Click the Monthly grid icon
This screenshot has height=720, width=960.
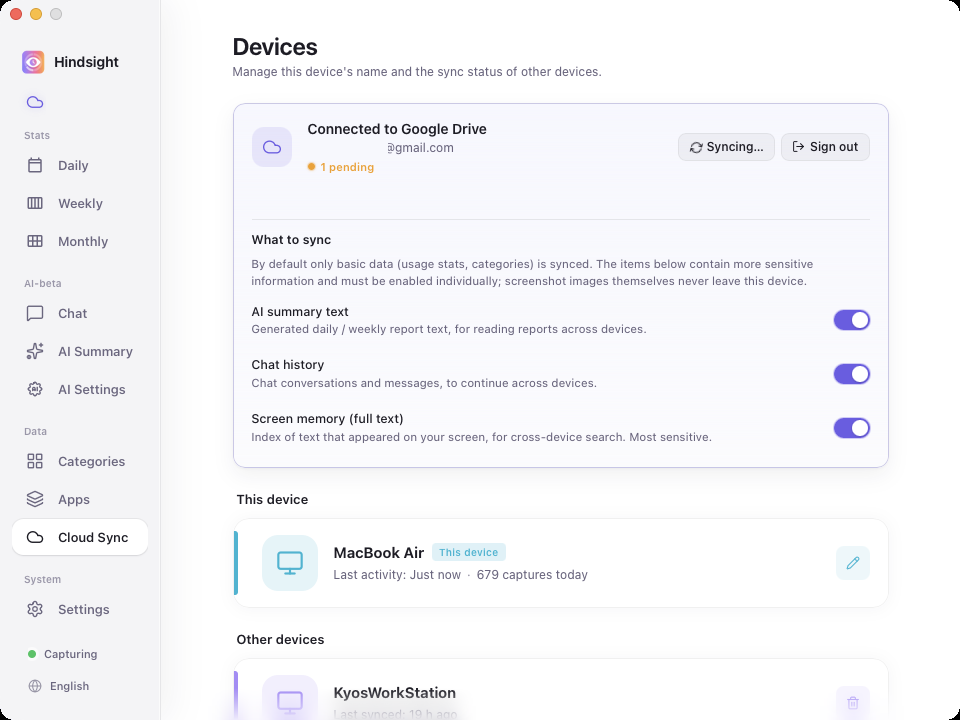pos(35,241)
